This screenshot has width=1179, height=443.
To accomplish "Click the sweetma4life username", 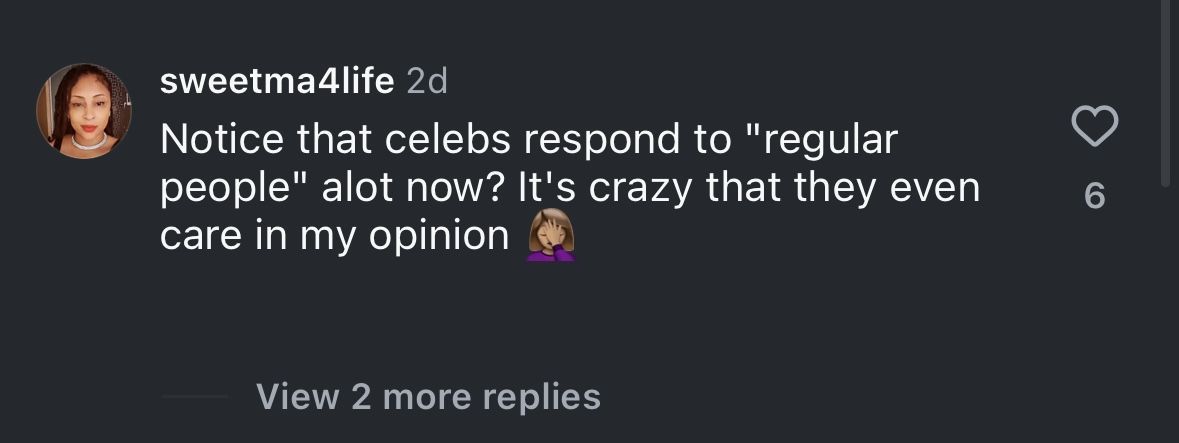I will point(277,81).
